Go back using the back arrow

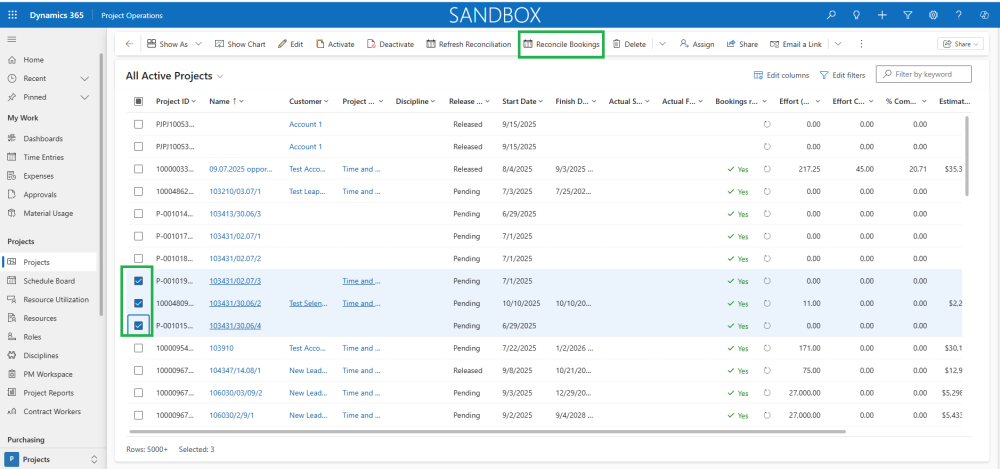point(129,44)
